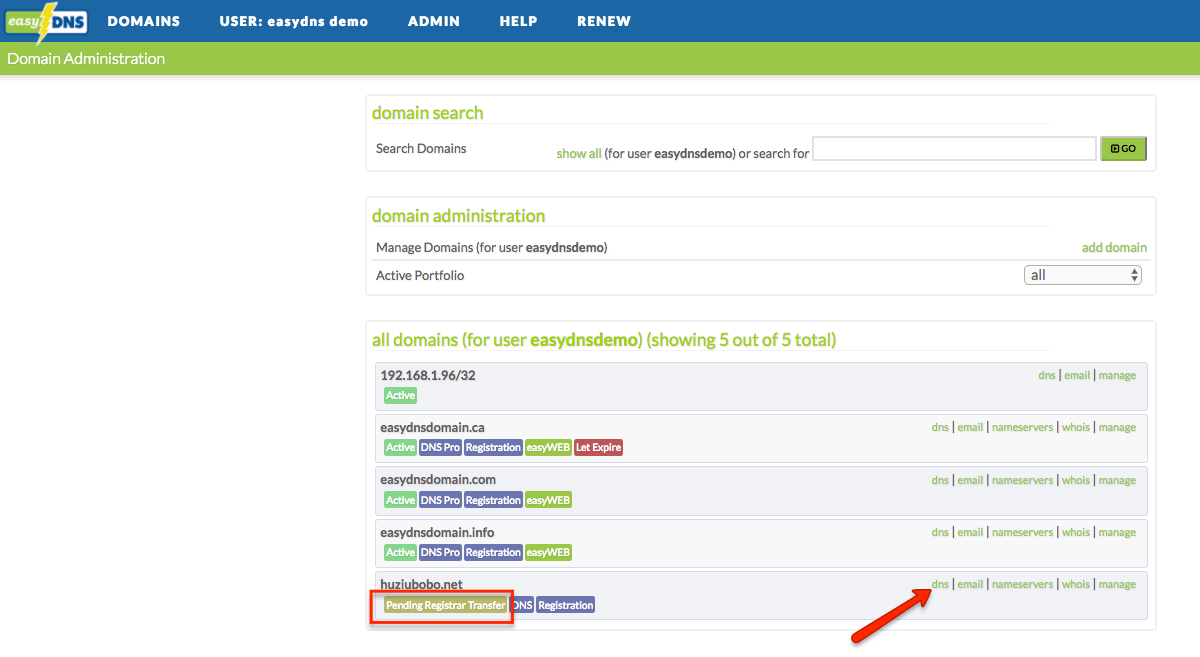The width and height of the screenshot is (1200, 657).
Task: Open dns for 192.168.1.96/32
Action: [x=1047, y=375]
